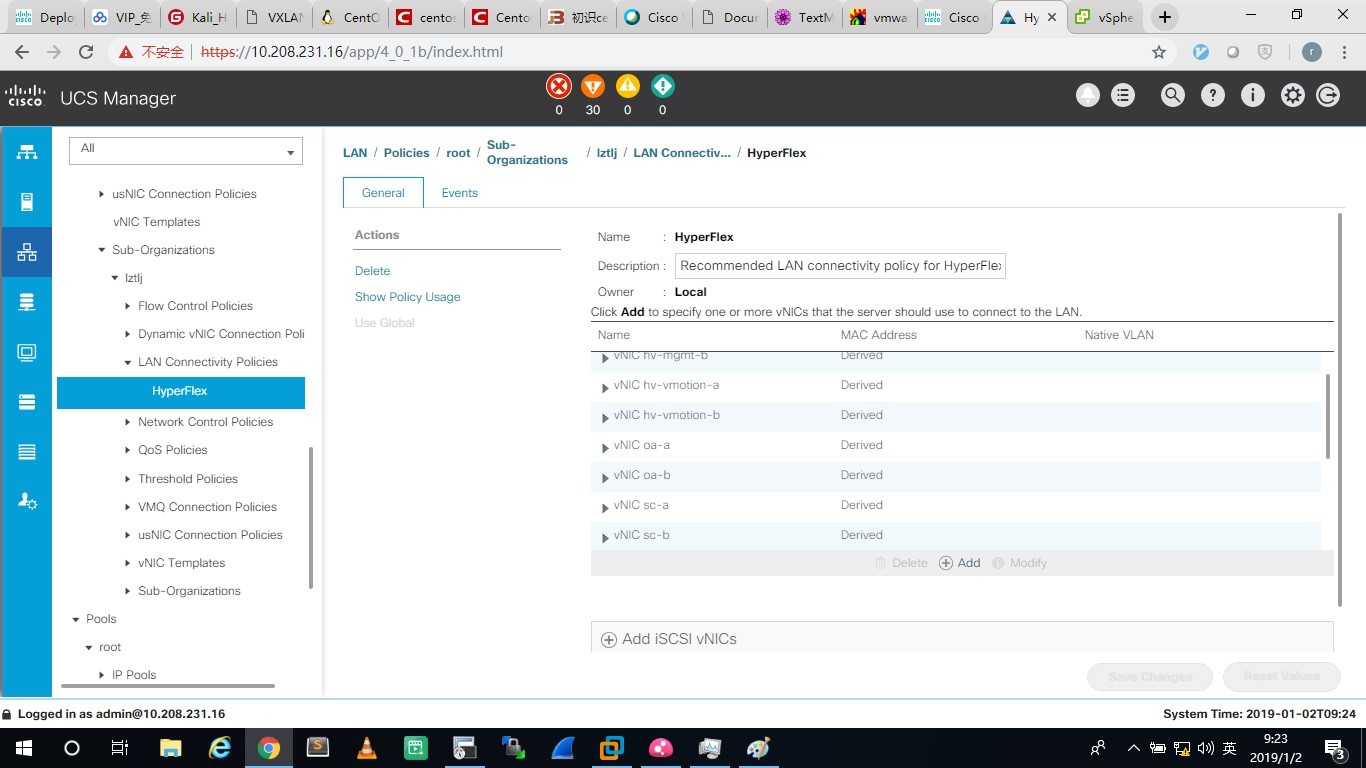
Task: Click the warnings teal icon
Action: 662,86
